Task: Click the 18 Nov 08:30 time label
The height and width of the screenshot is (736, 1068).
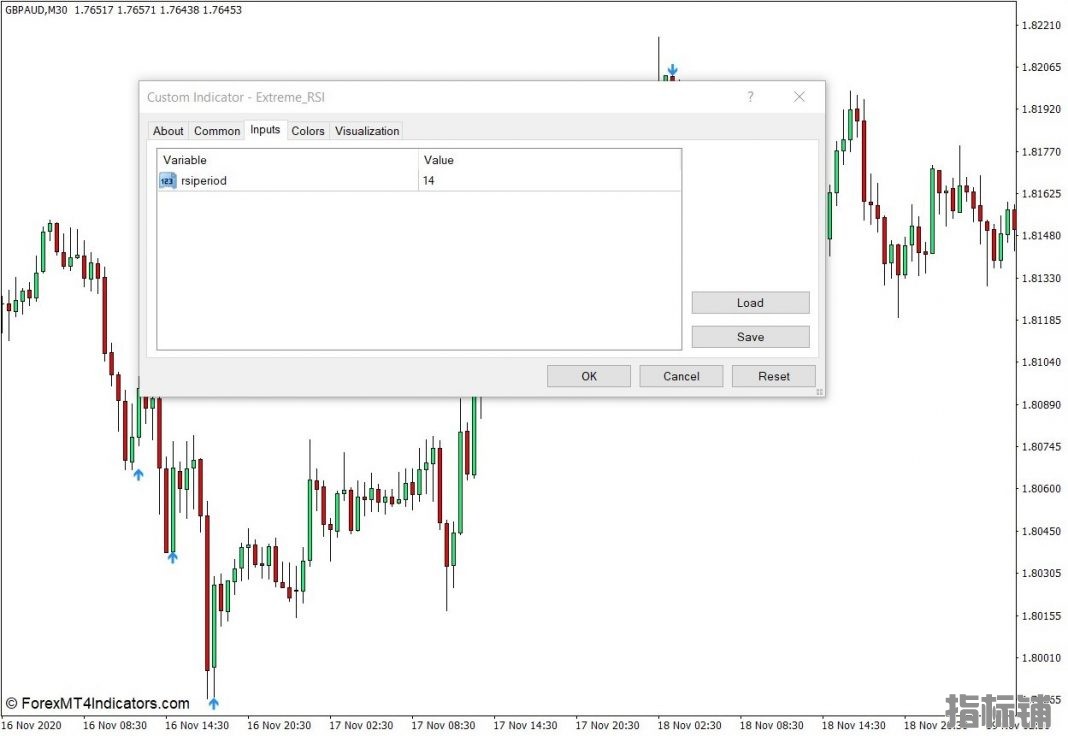Action: [771, 725]
